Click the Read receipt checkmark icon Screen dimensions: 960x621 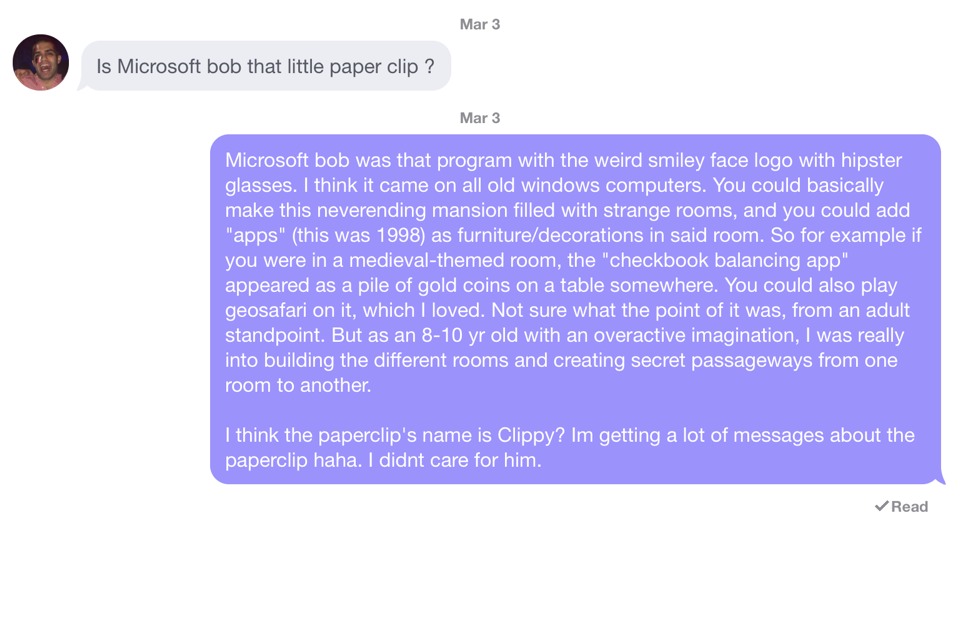pos(881,506)
